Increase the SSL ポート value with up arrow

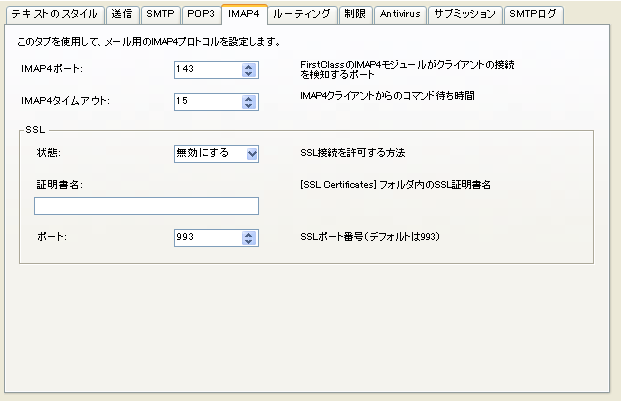(x=249, y=233)
